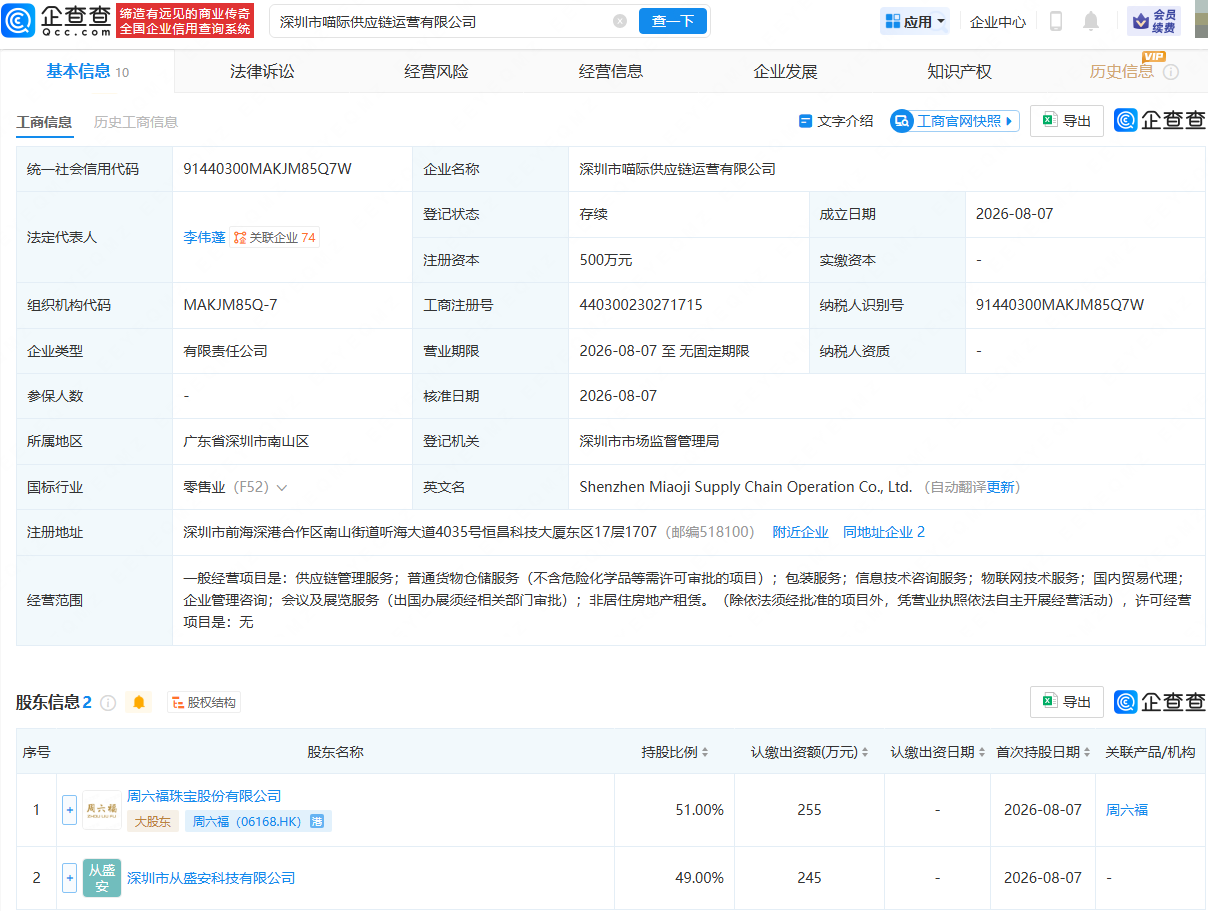Select the 工商信息 sub-tab
This screenshot has height=911, width=1208.
tap(44, 122)
